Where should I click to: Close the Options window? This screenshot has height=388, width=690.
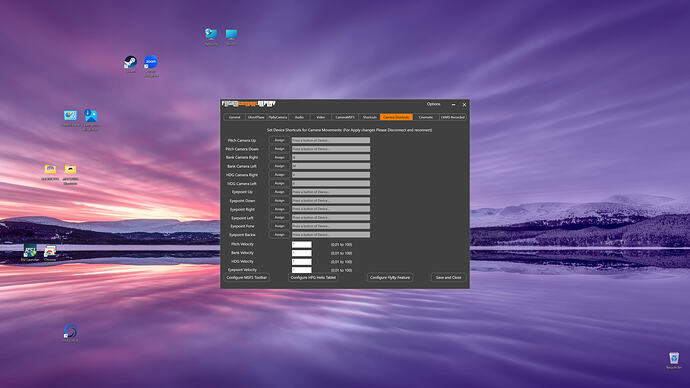coord(464,105)
